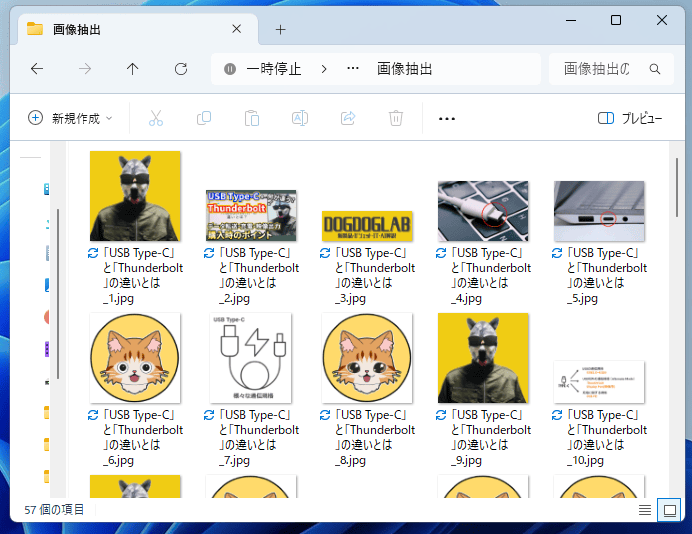This screenshot has width=692, height=534.
Task: Go up one level with the up arrow
Action: 133,69
